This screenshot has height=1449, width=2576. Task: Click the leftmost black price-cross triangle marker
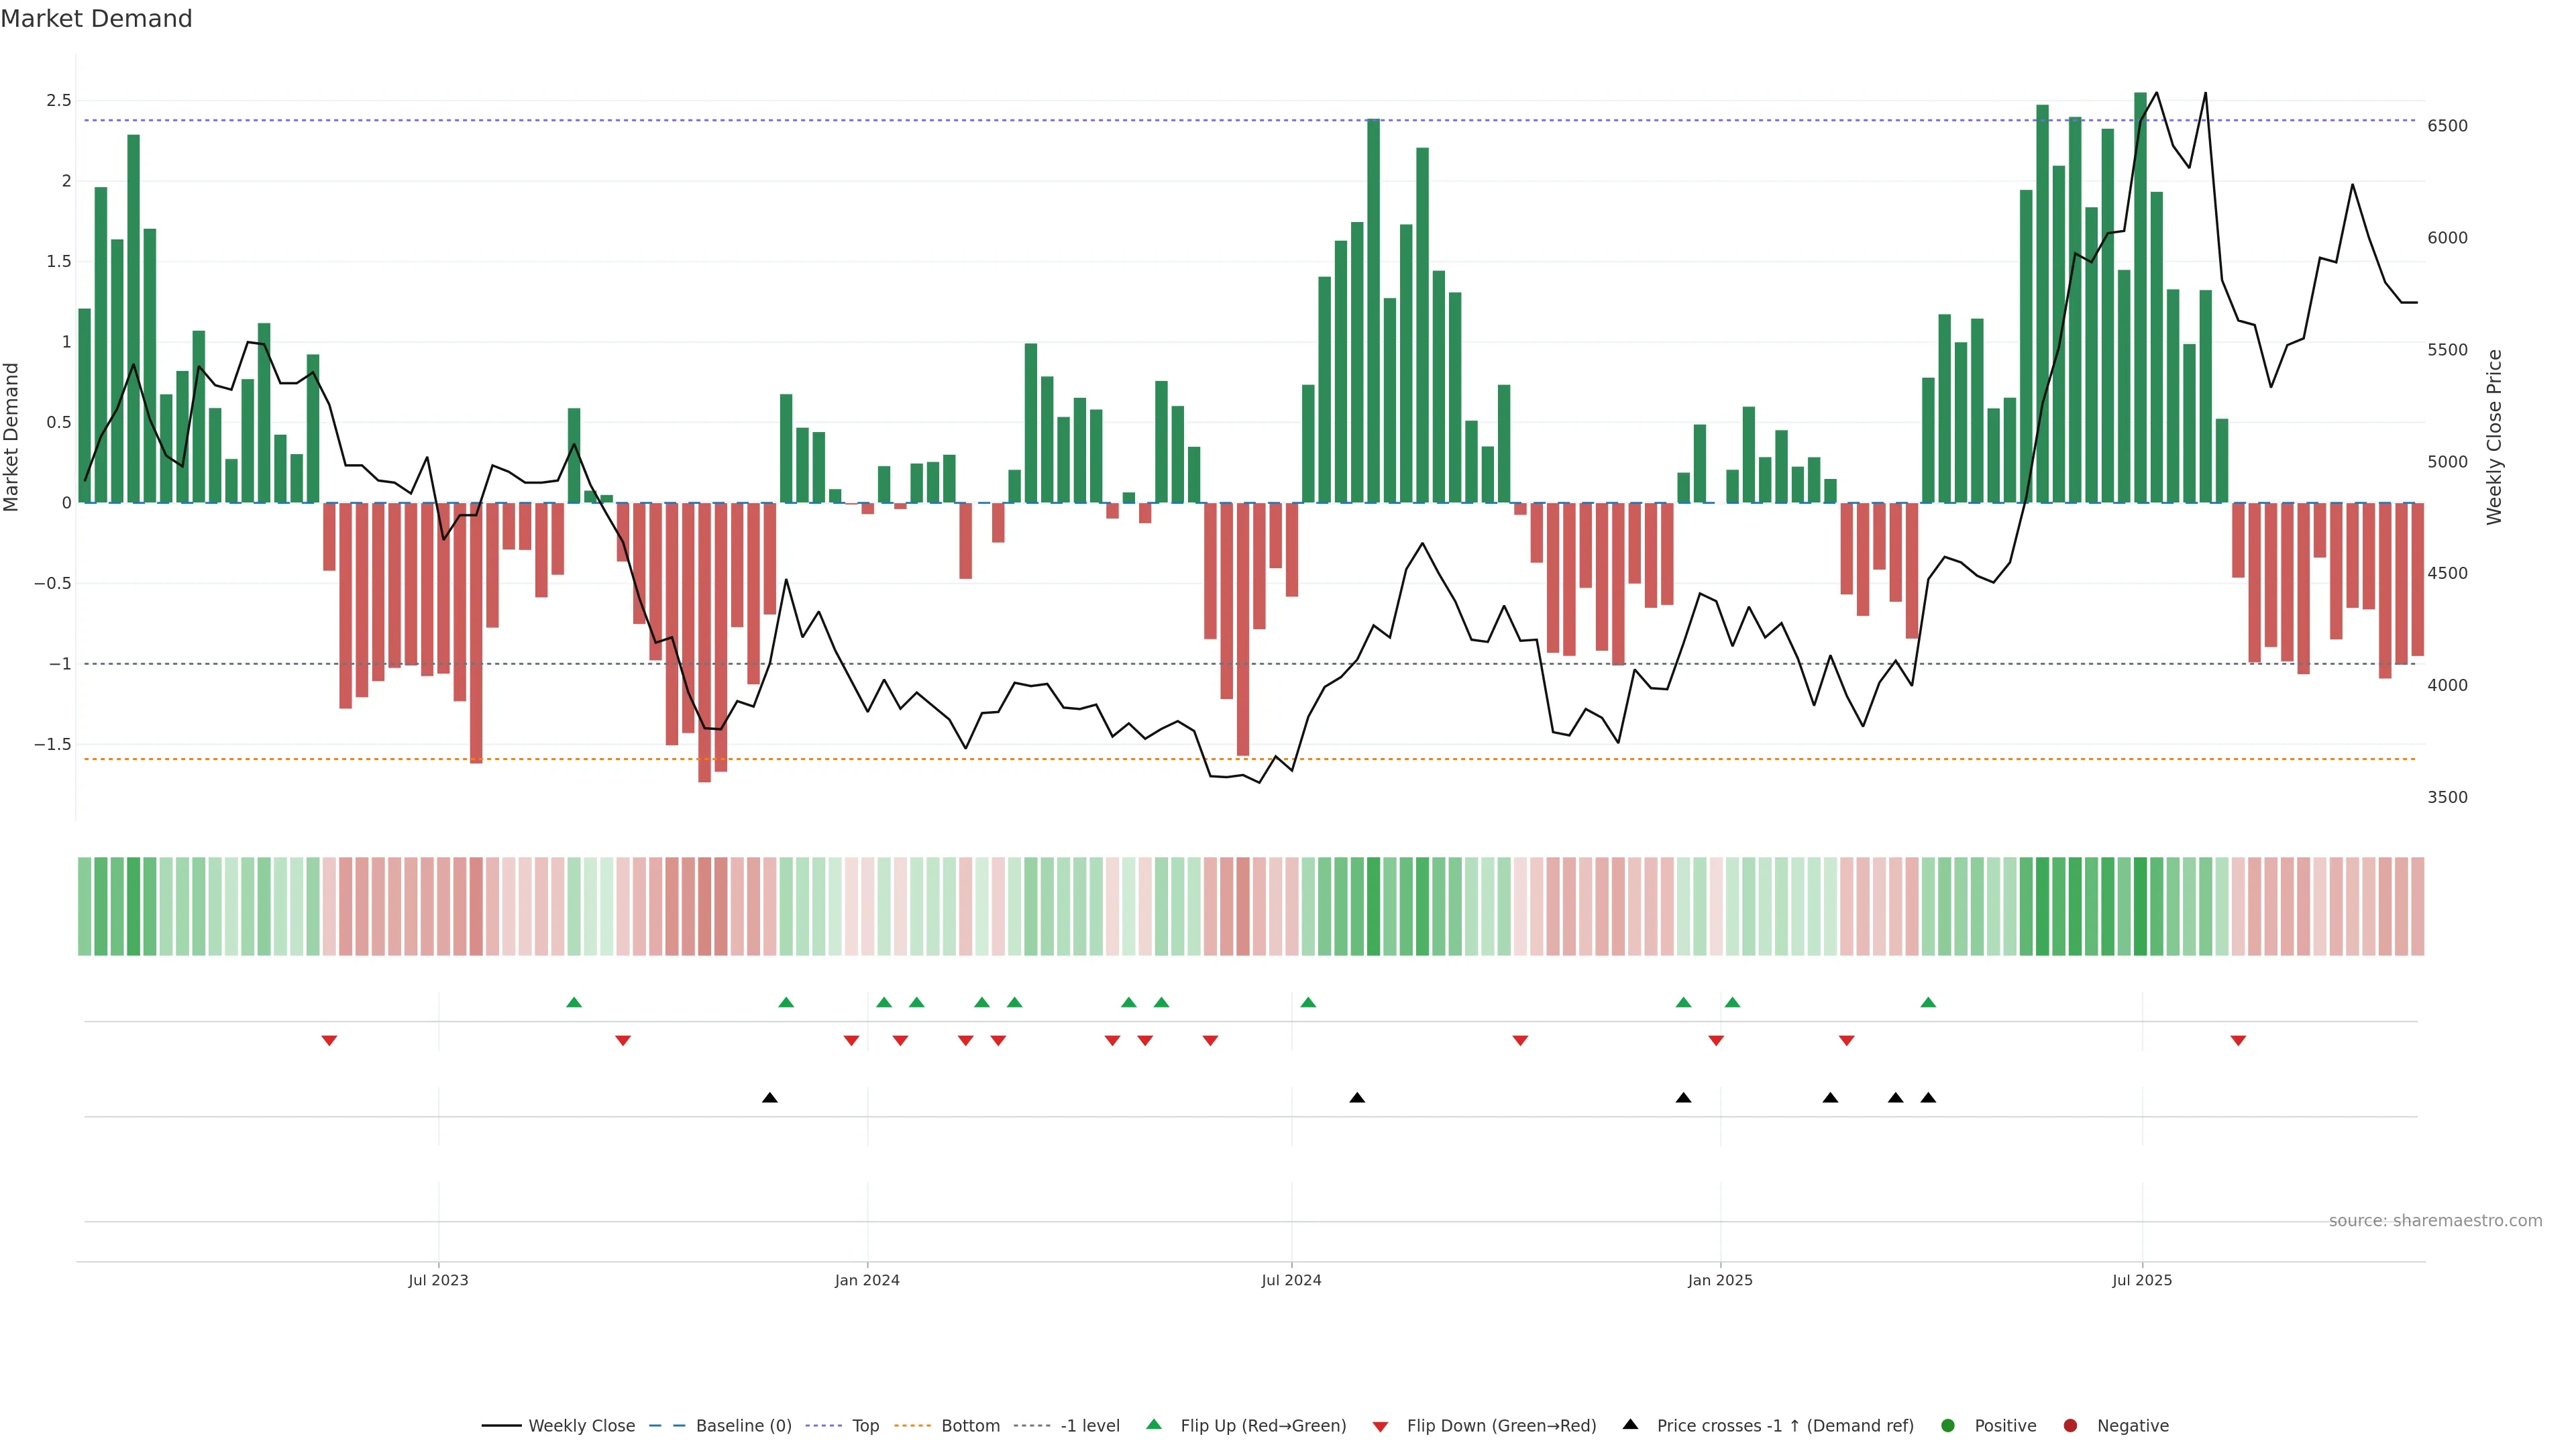pyautogui.click(x=769, y=1098)
